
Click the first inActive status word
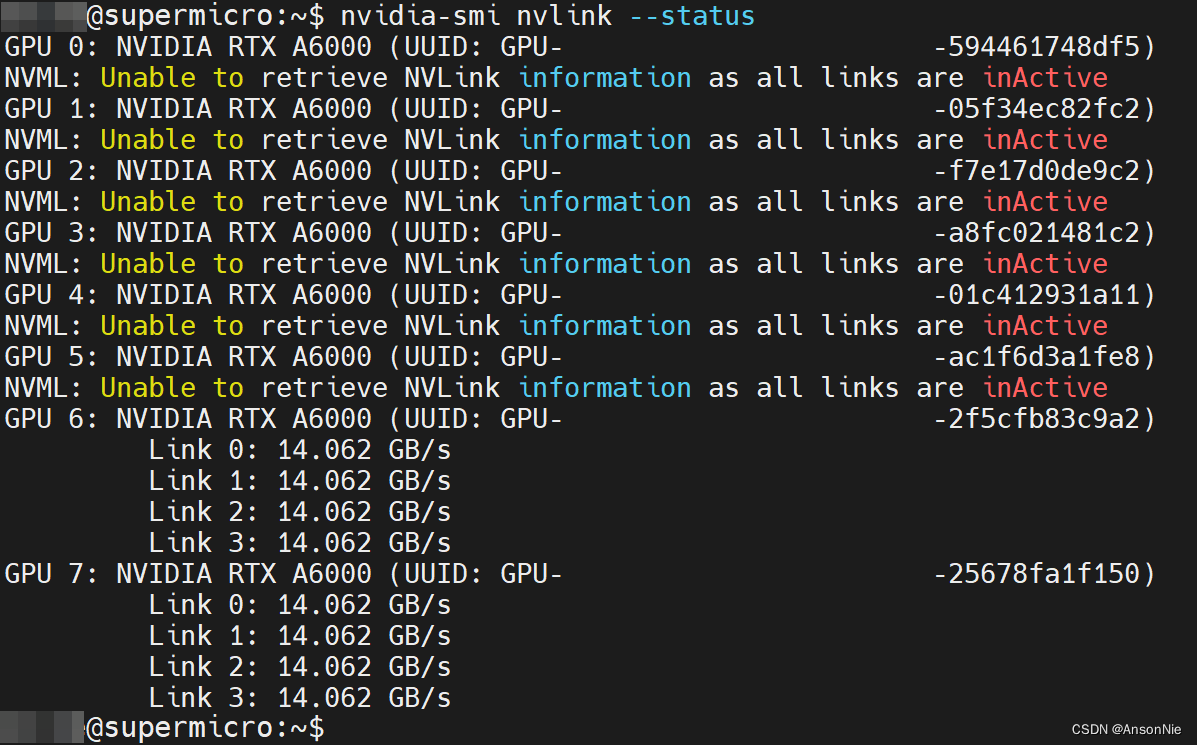point(1044,77)
